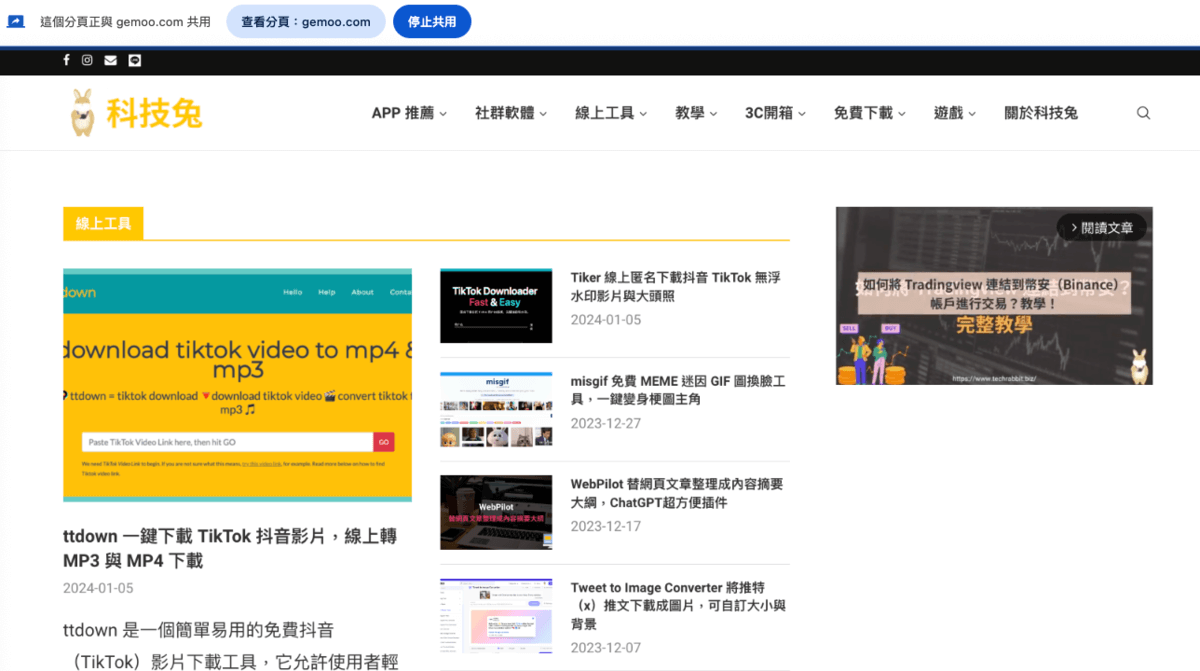Click the 停止共用 button
The image size is (1200, 671).
432,21
